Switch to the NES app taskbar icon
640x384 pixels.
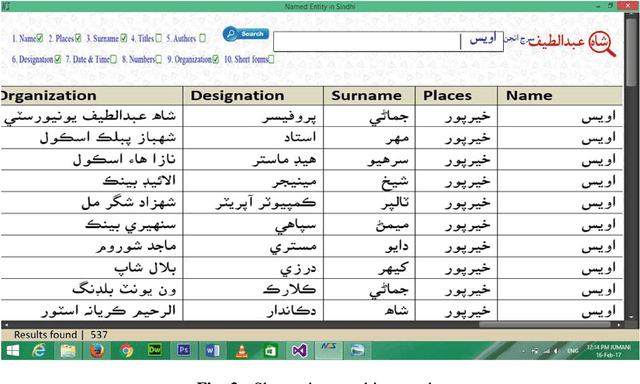(328, 351)
